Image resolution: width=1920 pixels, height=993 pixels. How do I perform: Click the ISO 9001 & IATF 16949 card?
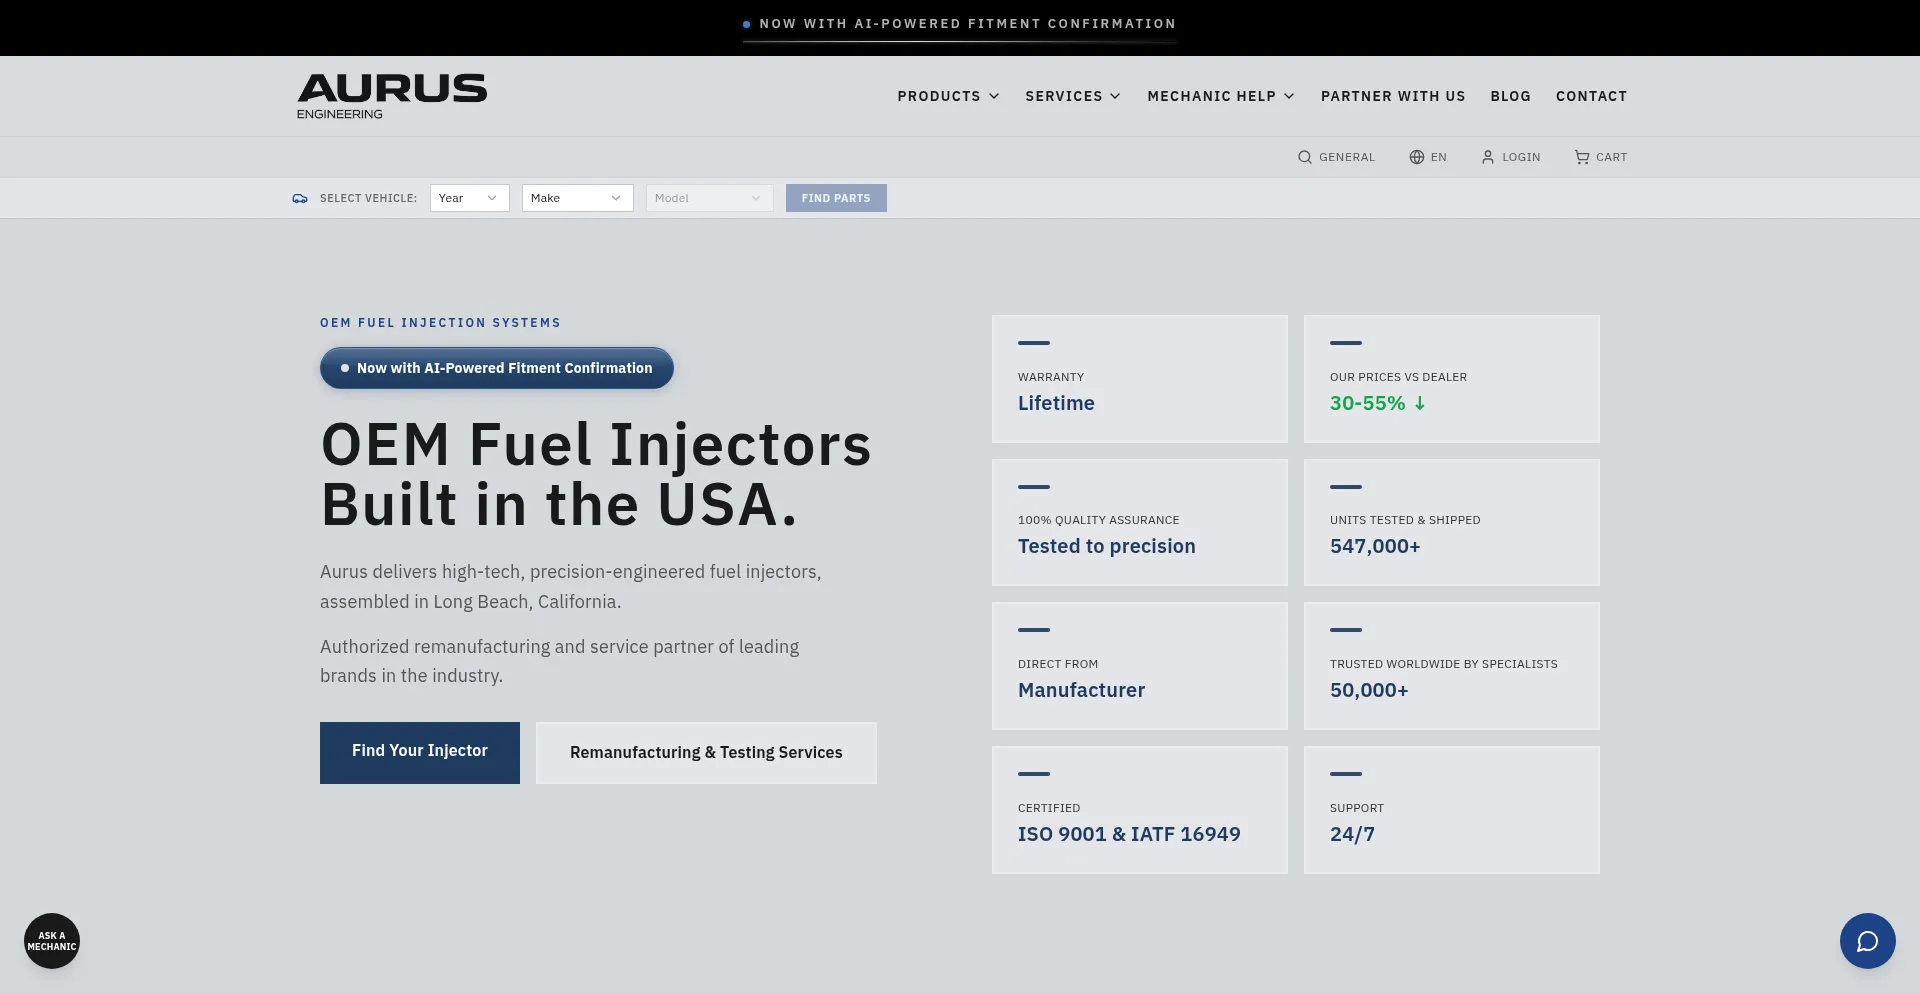[x=1140, y=810]
